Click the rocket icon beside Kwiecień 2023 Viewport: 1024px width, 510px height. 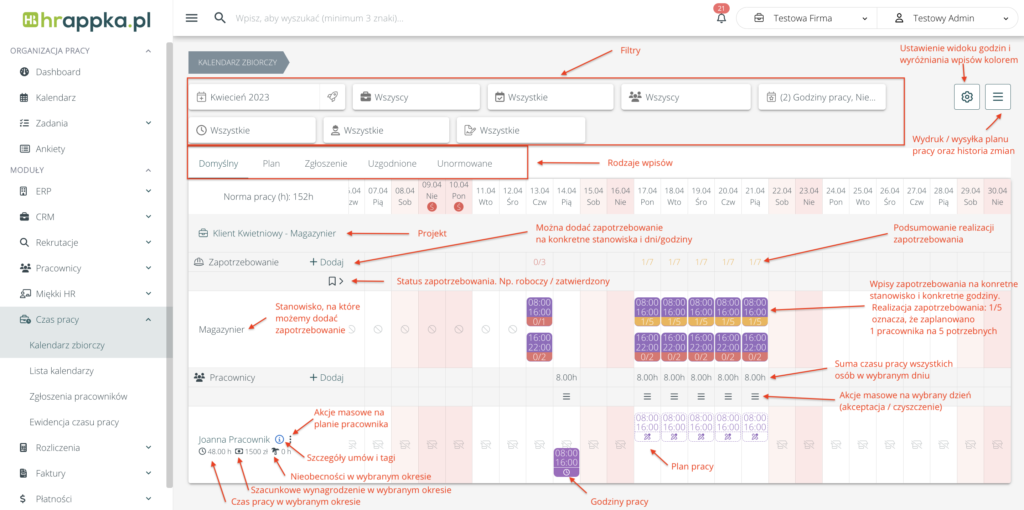pyautogui.click(x=332, y=97)
